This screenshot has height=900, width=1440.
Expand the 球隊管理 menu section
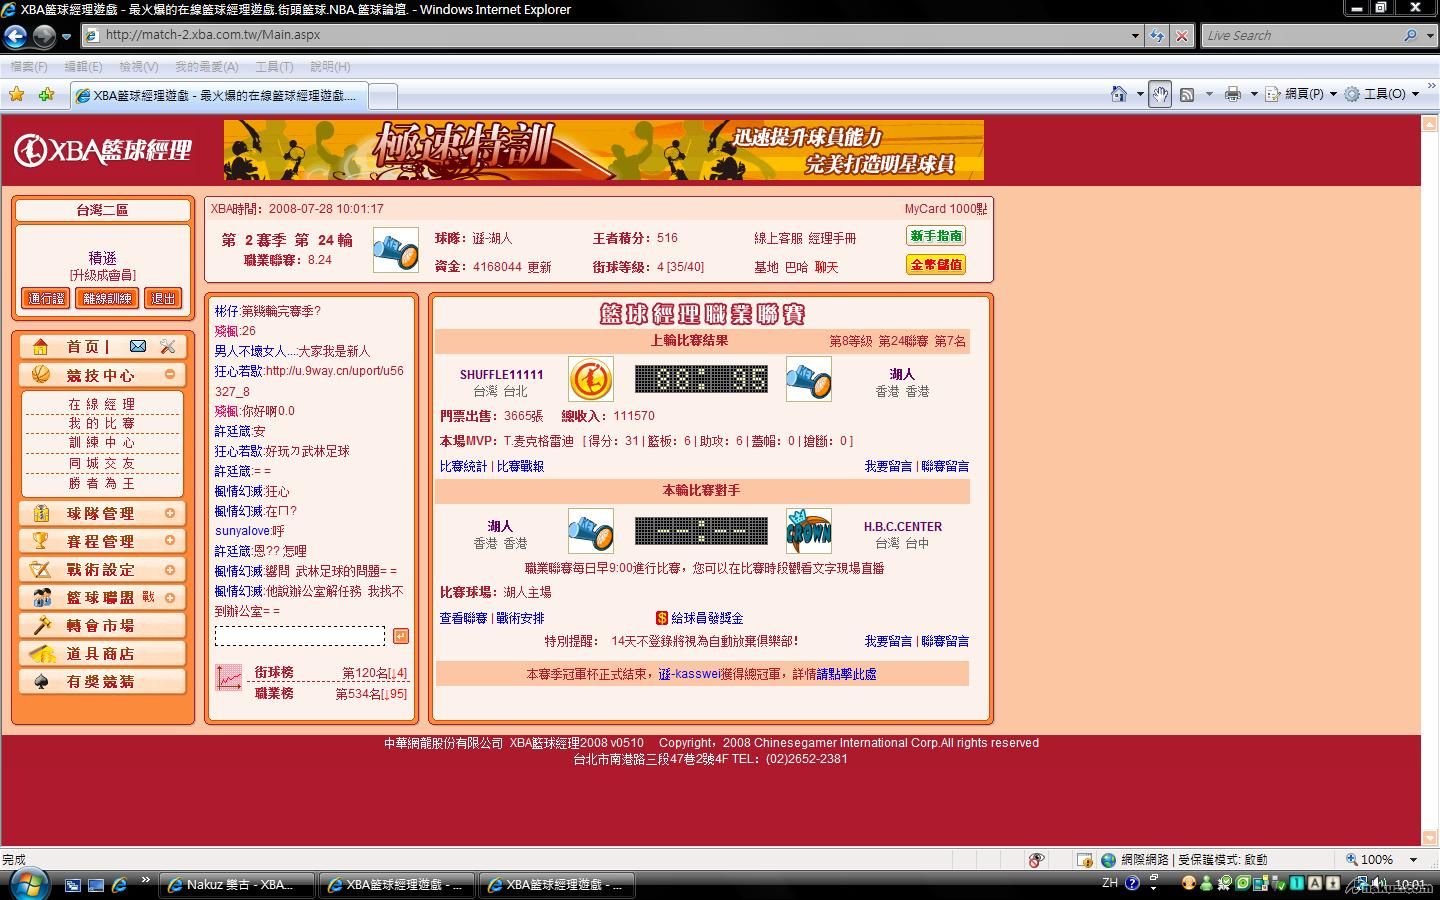point(170,513)
